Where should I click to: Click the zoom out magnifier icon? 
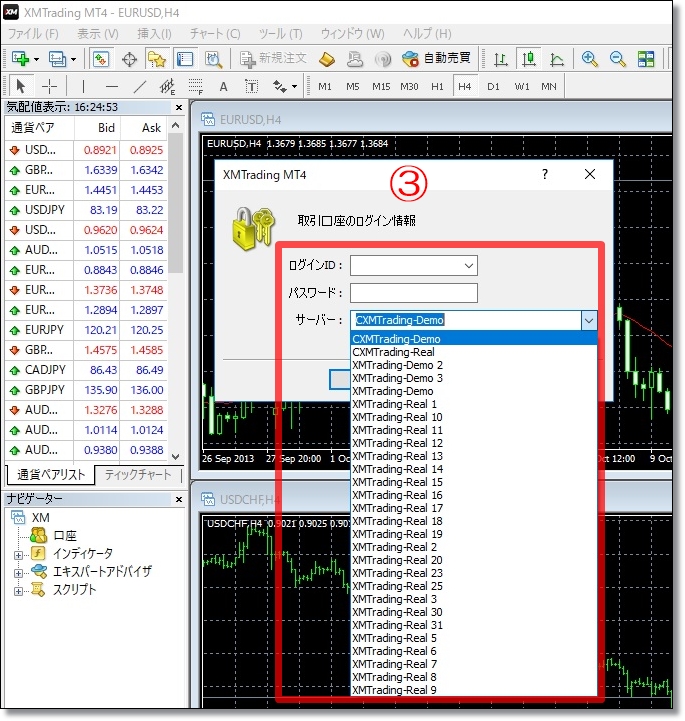tap(617, 59)
